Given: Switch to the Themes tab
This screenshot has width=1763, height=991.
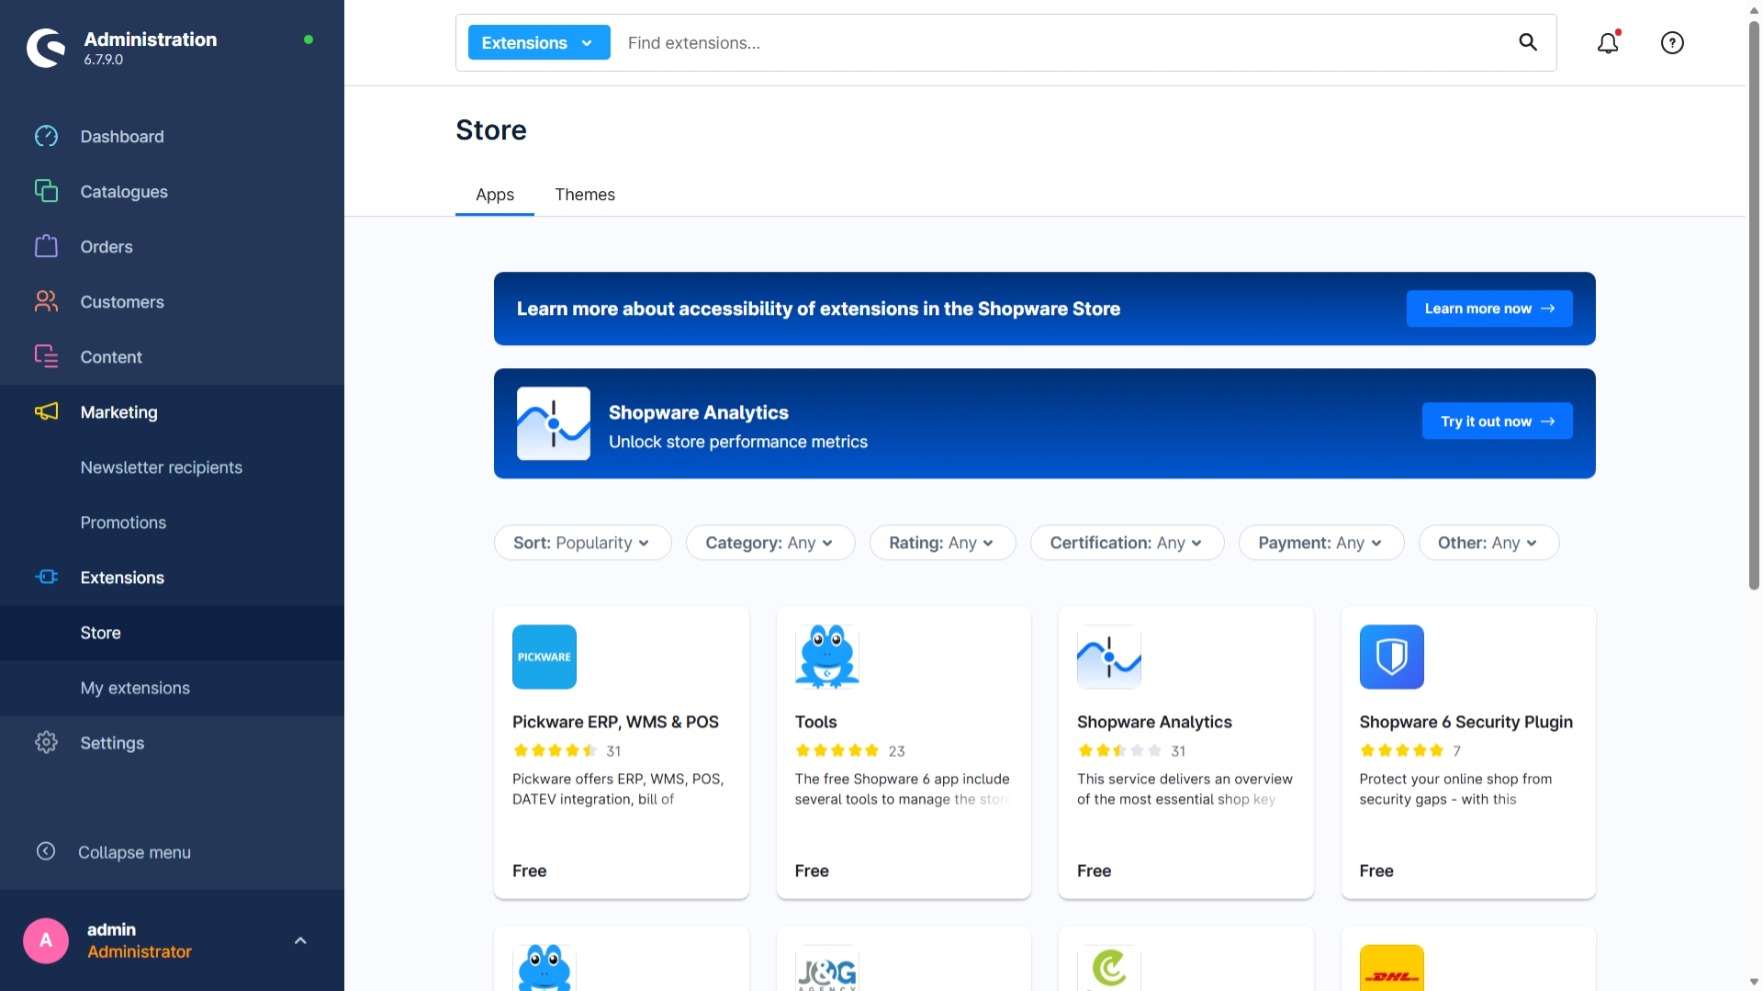Looking at the screenshot, I should click(x=585, y=195).
